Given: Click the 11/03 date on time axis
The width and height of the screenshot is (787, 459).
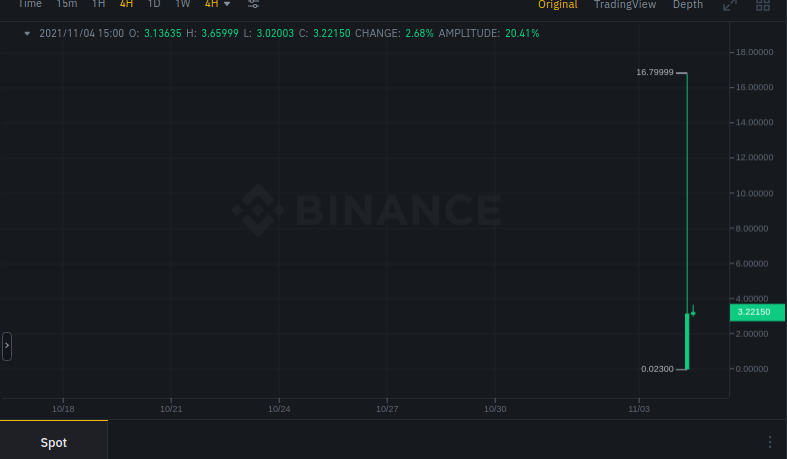Looking at the screenshot, I should (639, 409).
